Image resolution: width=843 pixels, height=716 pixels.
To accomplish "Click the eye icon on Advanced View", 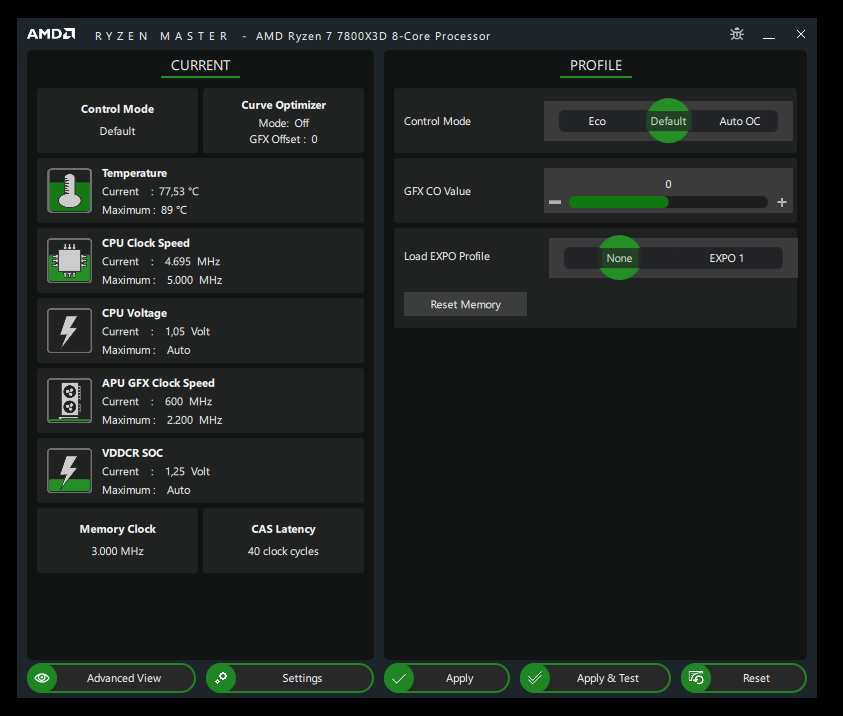I will point(42,678).
